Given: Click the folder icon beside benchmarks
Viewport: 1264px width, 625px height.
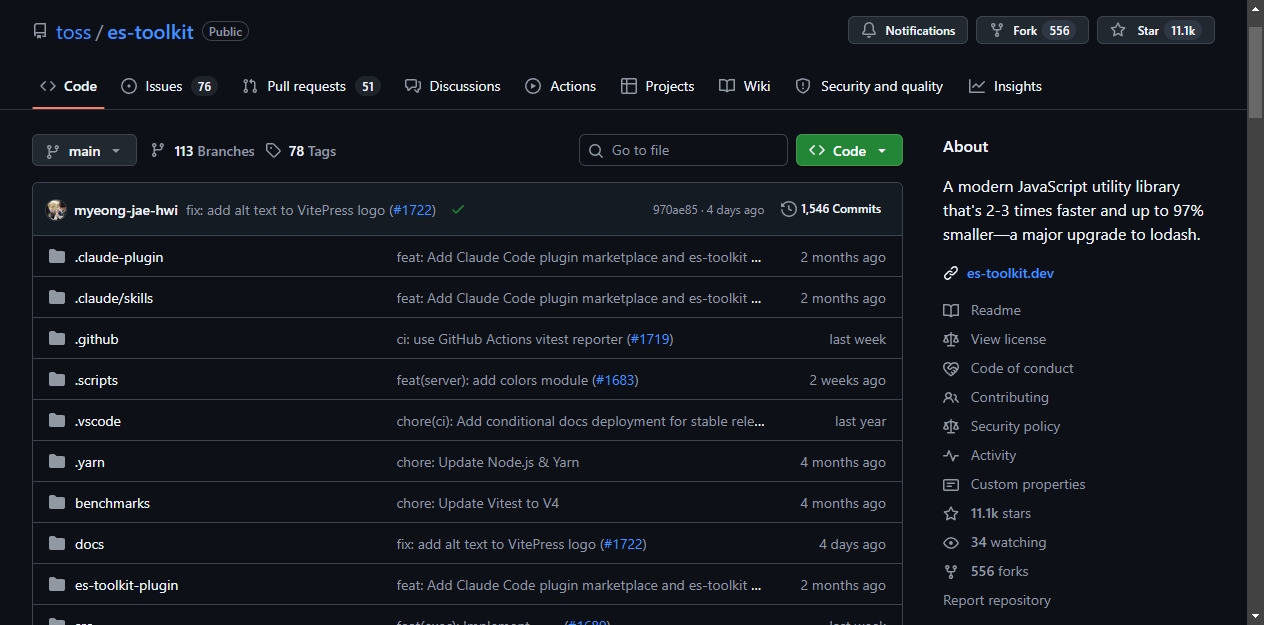Looking at the screenshot, I should (x=57, y=503).
